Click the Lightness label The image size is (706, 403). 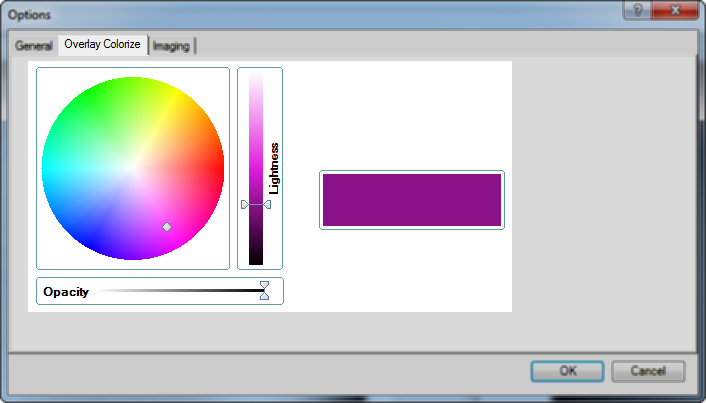pyautogui.click(x=274, y=169)
